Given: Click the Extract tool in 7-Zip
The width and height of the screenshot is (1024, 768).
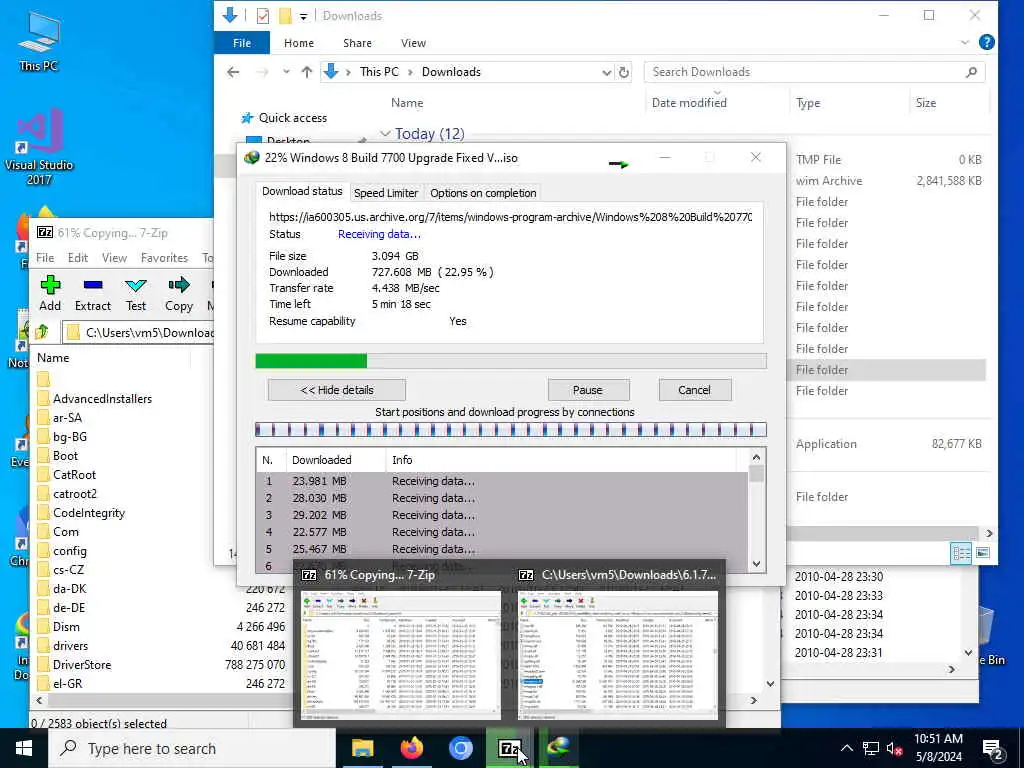Looking at the screenshot, I should (93, 293).
